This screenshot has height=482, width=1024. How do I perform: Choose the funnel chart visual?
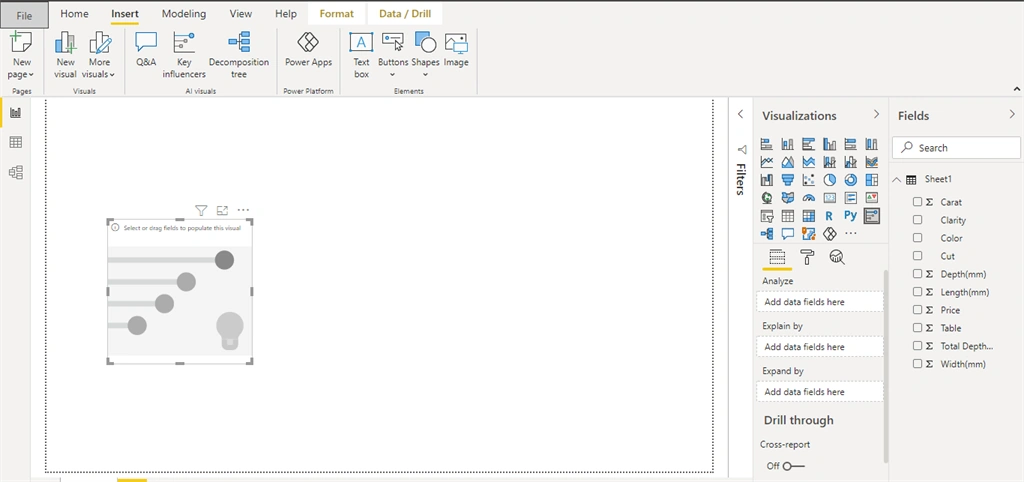click(x=788, y=180)
